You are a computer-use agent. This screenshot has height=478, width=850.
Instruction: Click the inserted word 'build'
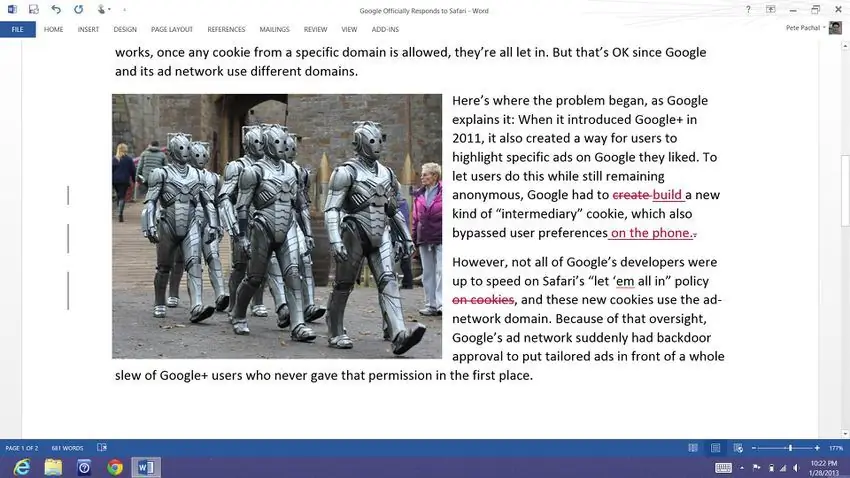point(667,195)
